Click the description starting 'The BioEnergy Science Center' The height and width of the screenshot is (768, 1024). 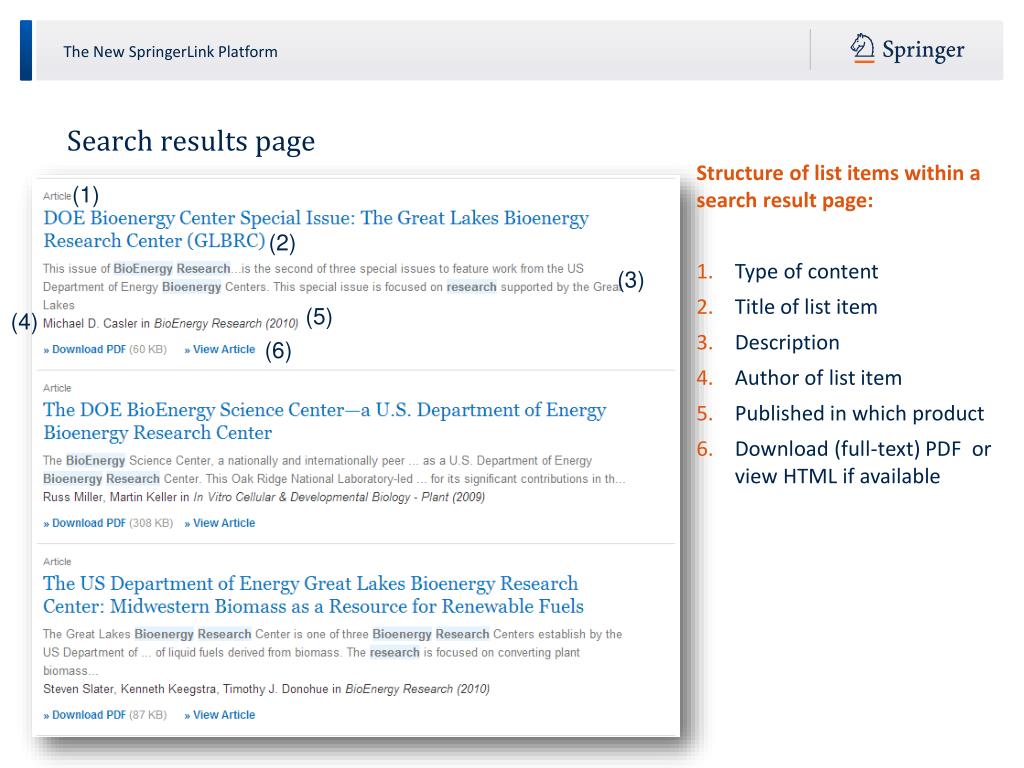pyautogui.click(x=334, y=470)
